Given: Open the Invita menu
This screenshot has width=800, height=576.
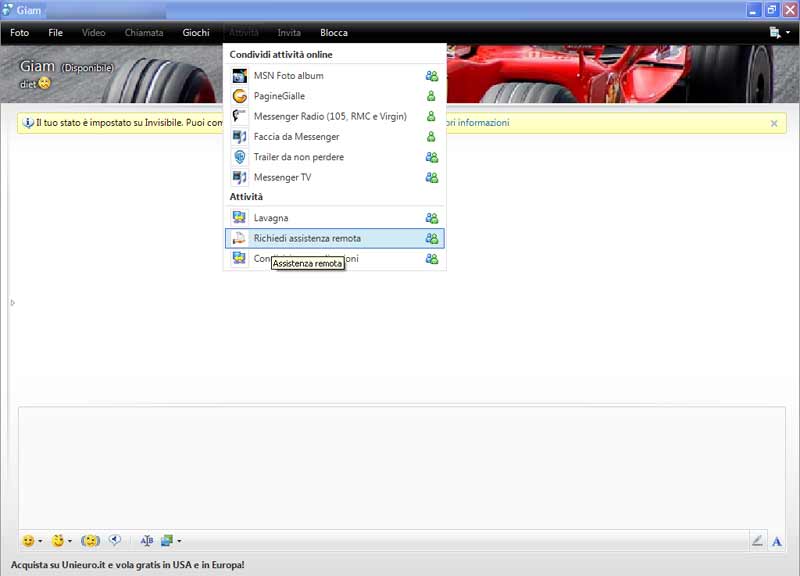Looking at the screenshot, I should [289, 33].
